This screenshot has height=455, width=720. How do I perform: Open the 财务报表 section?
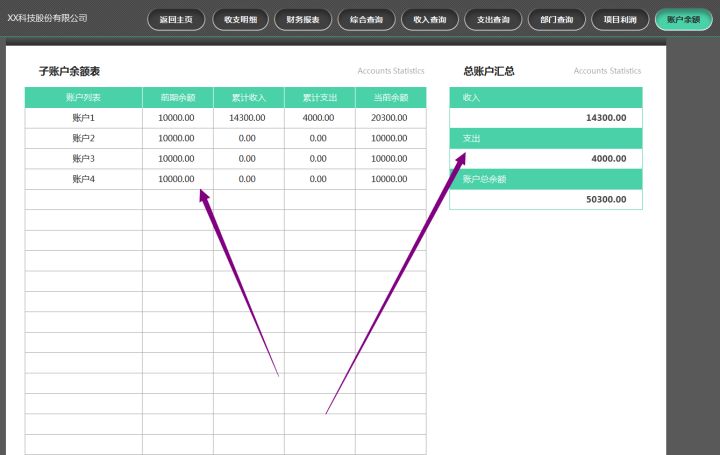[x=303, y=20]
